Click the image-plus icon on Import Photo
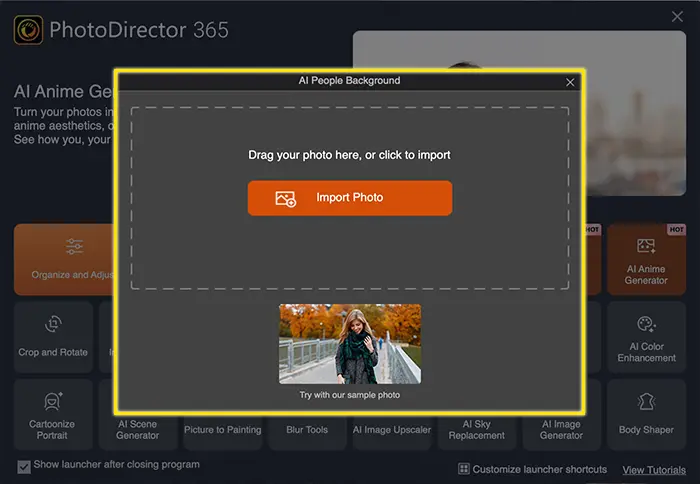The image size is (700, 484). [286, 198]
